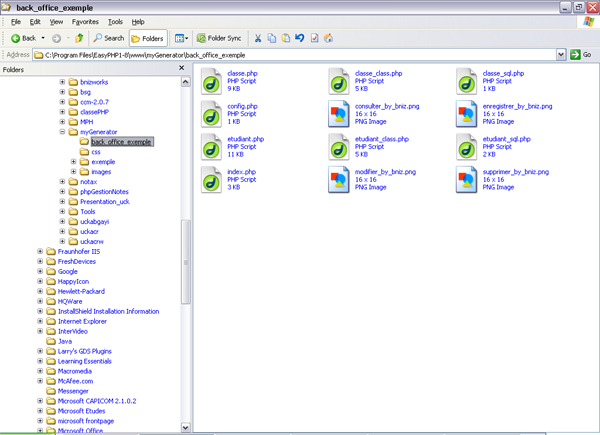Open classe.php Dreamweaver file icon
Screen dimensions: 600x435
[211, 81]
